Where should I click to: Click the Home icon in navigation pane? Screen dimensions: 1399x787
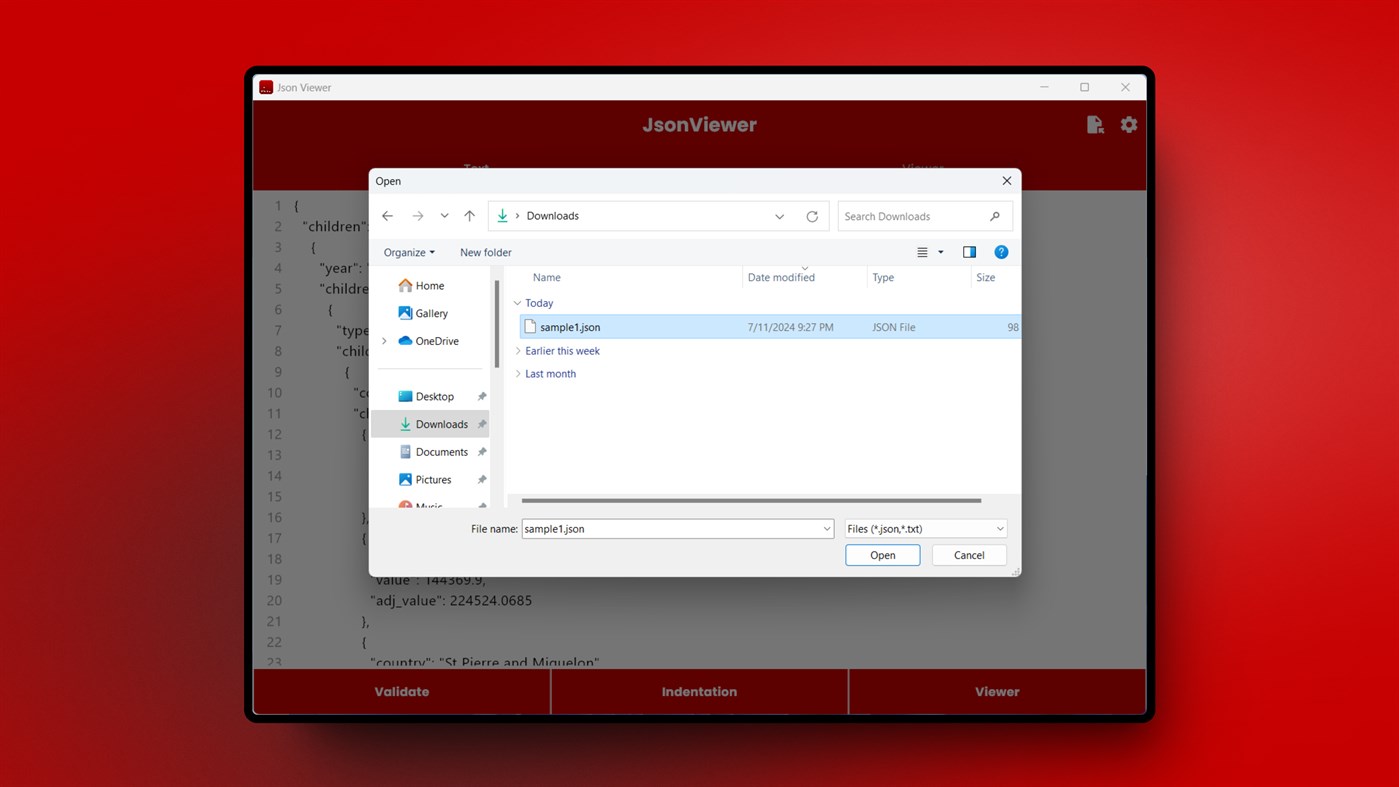pos(405,285)
